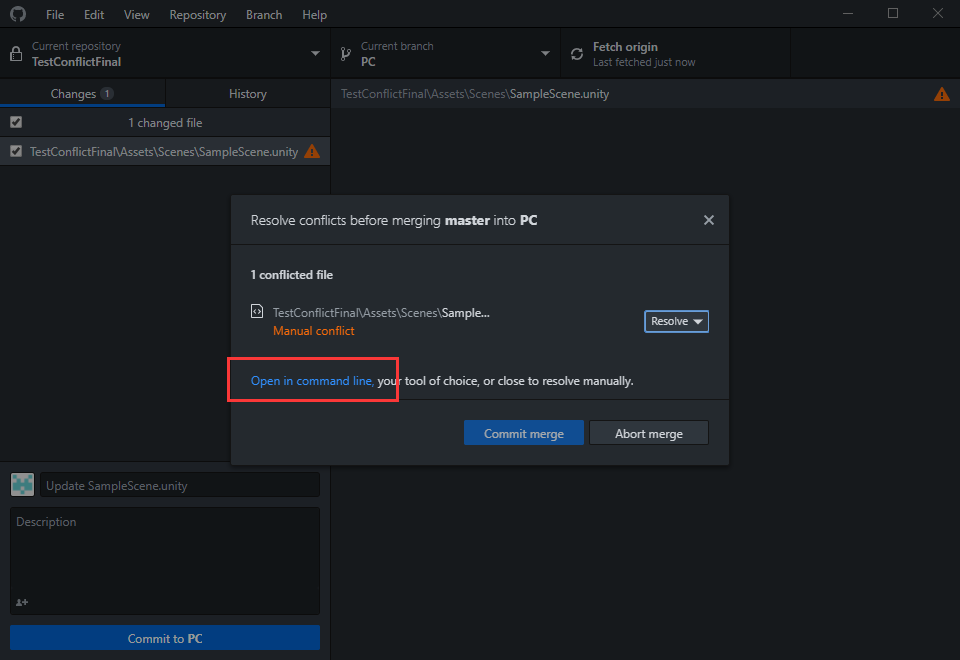
Task: Open the Resolve dropdown for conflicted file
Action: coord(676,321)
